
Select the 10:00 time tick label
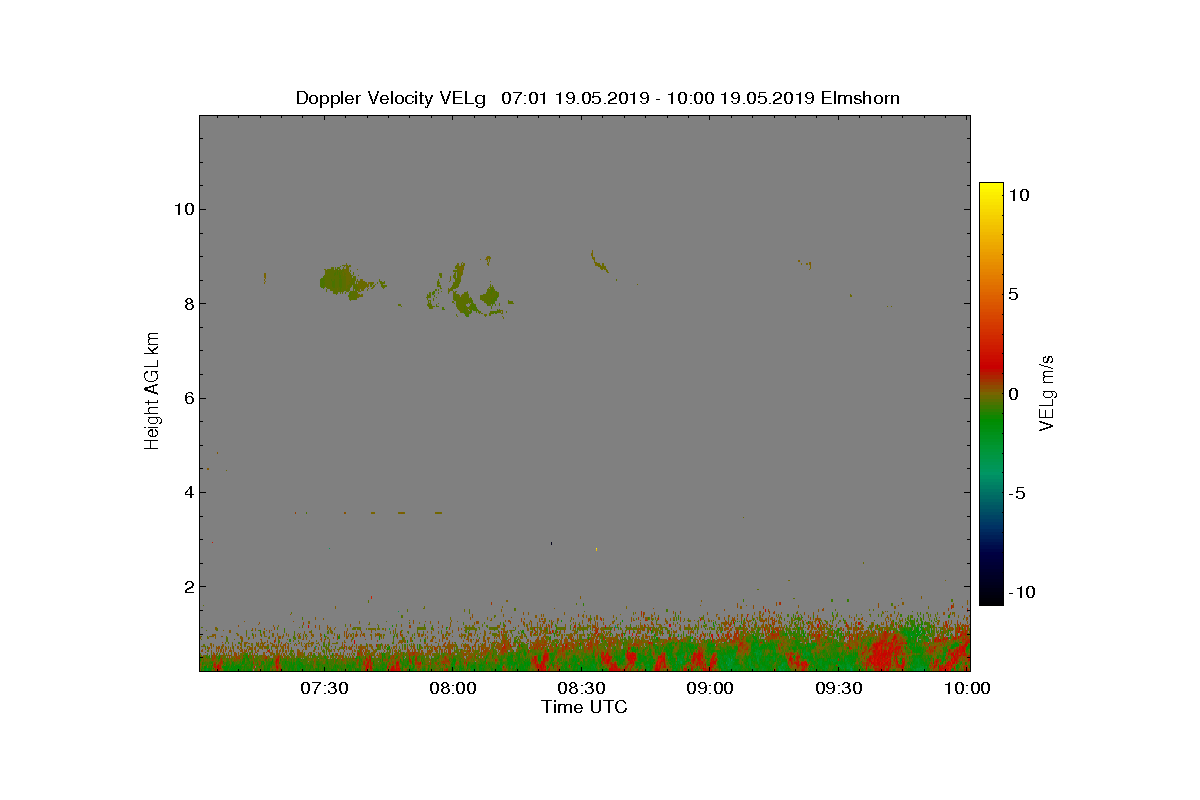[968, 688]
